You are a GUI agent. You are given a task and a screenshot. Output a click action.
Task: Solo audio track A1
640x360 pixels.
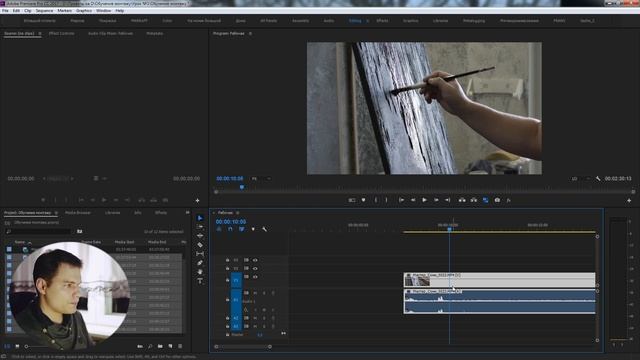coord(264,293)
